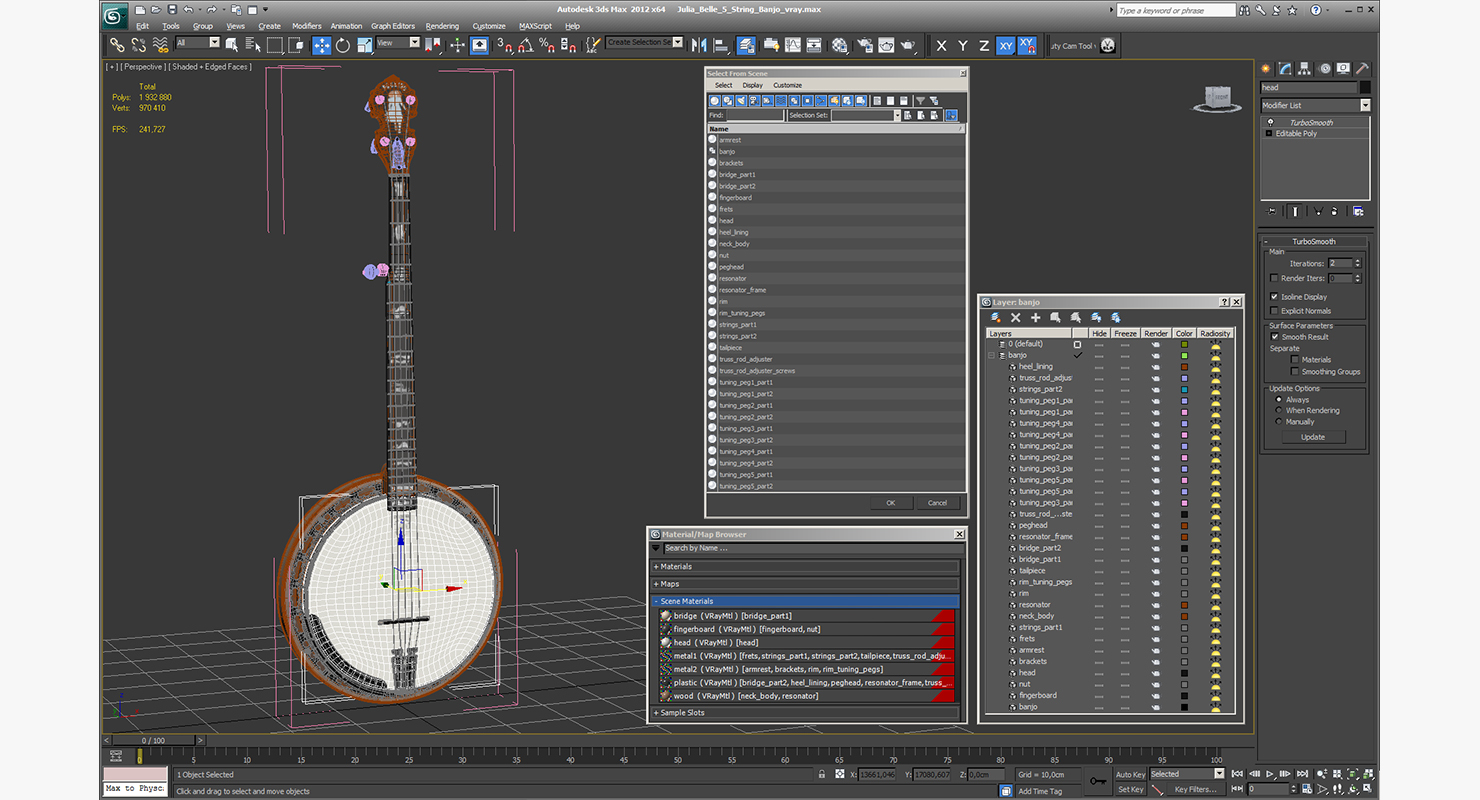Toggle the Explicit Normals checkbox

pyautogui.click(x=1274, y=311)
